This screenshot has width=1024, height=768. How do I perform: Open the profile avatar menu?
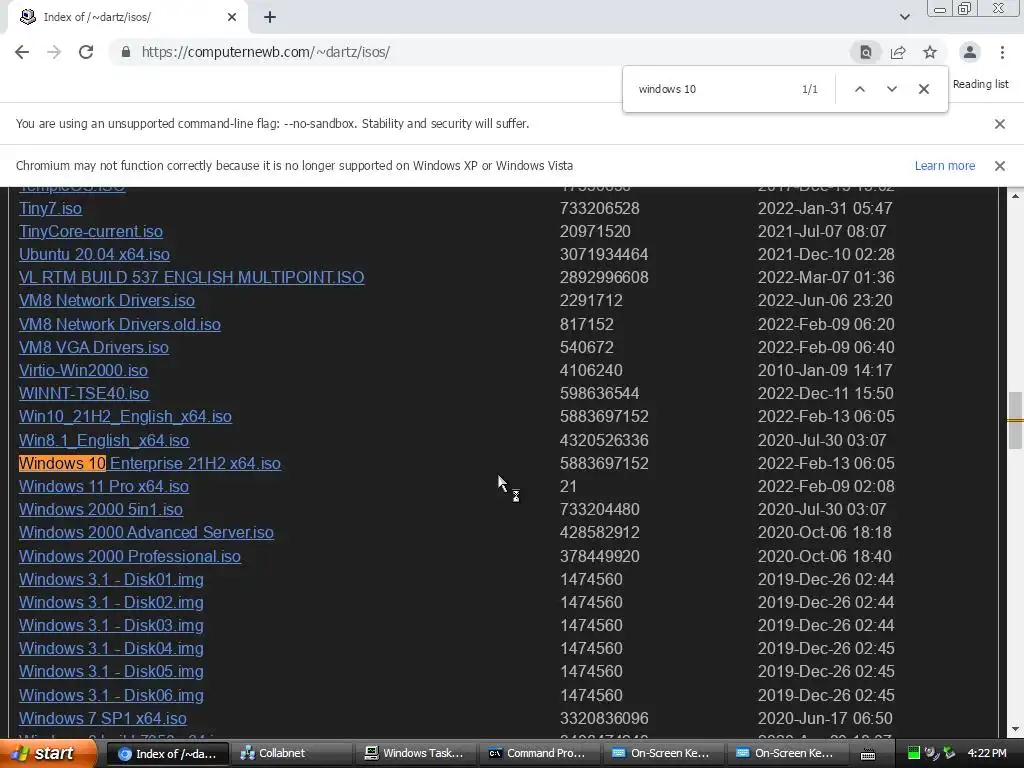point(970,52)
